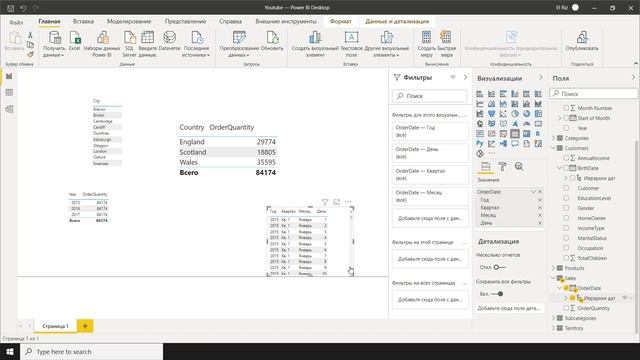Switch to Report view in left sidebar
Viewport: 640px width, 360px height.
[9, 77]
